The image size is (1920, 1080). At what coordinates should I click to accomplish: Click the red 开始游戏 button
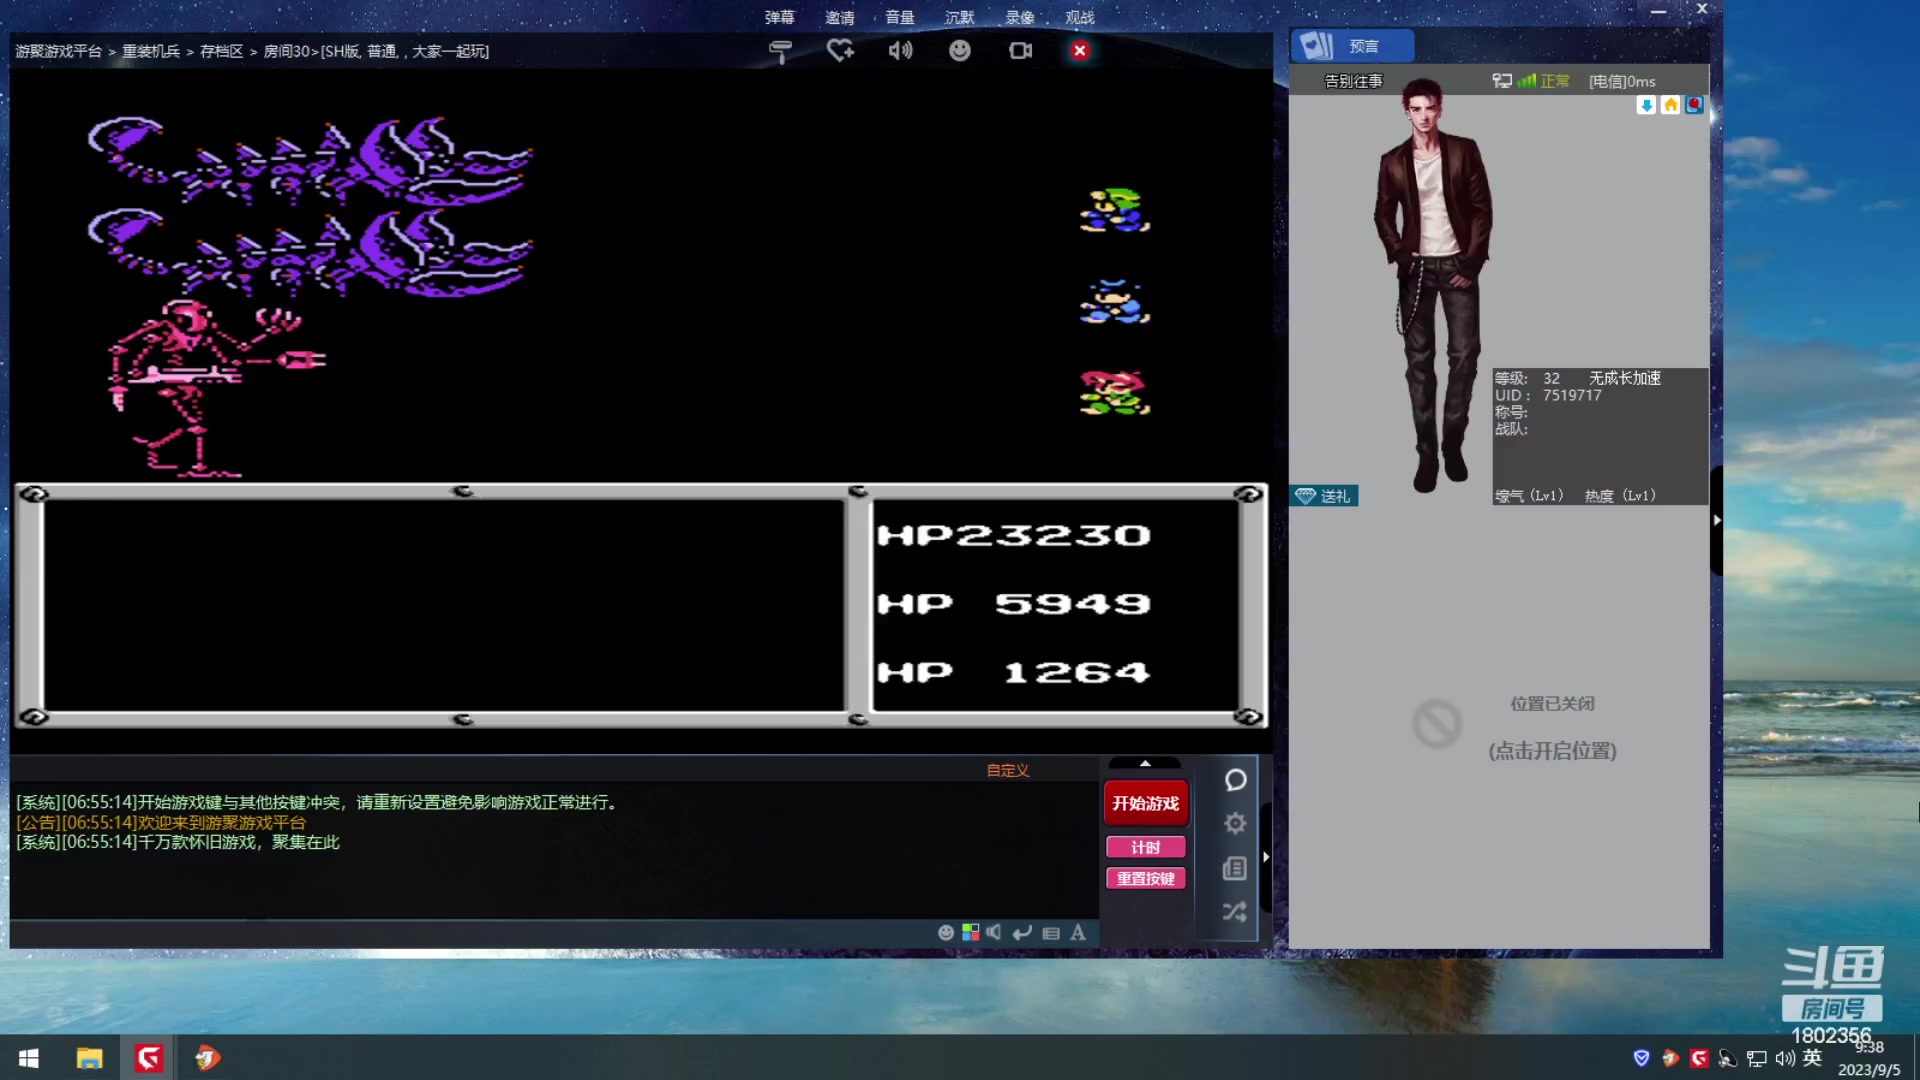[x=1145, y=803]
